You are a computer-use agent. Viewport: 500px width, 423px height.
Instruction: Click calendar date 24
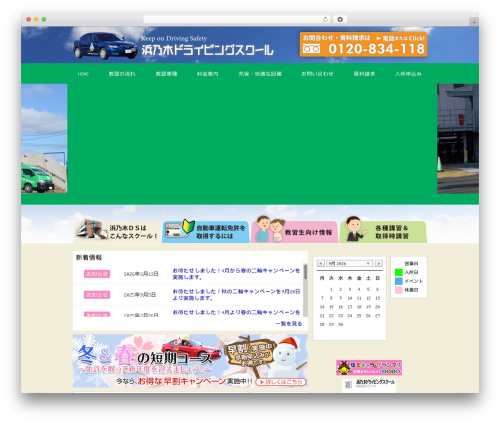pyautogui.click(x=350, y=315)
